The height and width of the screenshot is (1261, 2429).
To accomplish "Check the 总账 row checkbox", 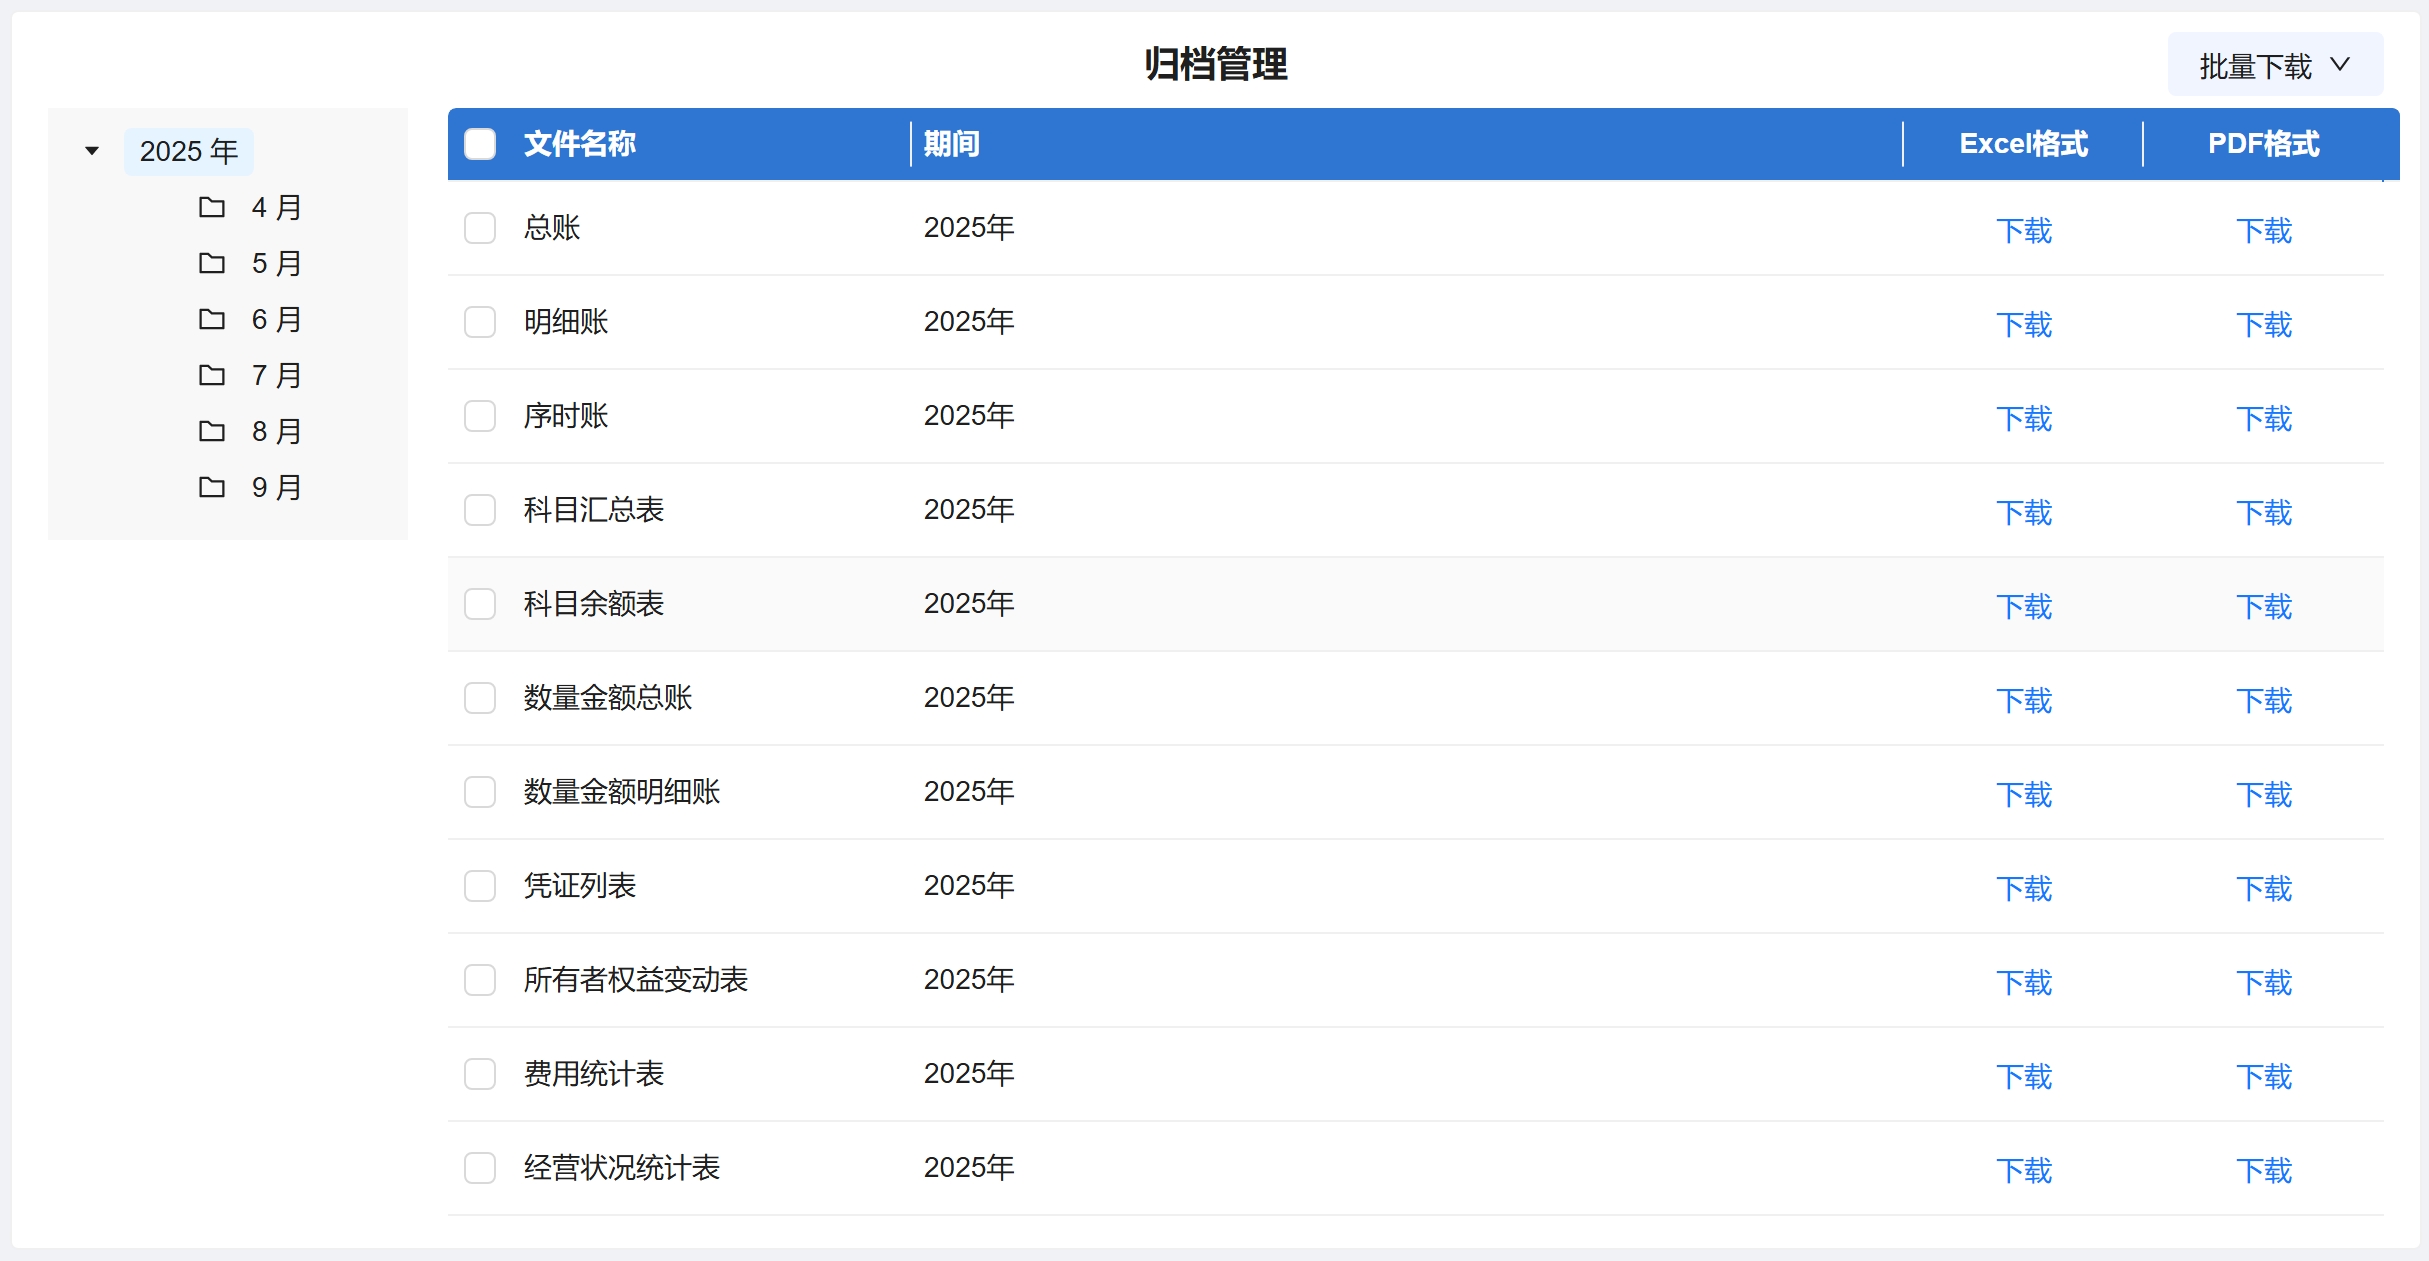I will [480, 228].
